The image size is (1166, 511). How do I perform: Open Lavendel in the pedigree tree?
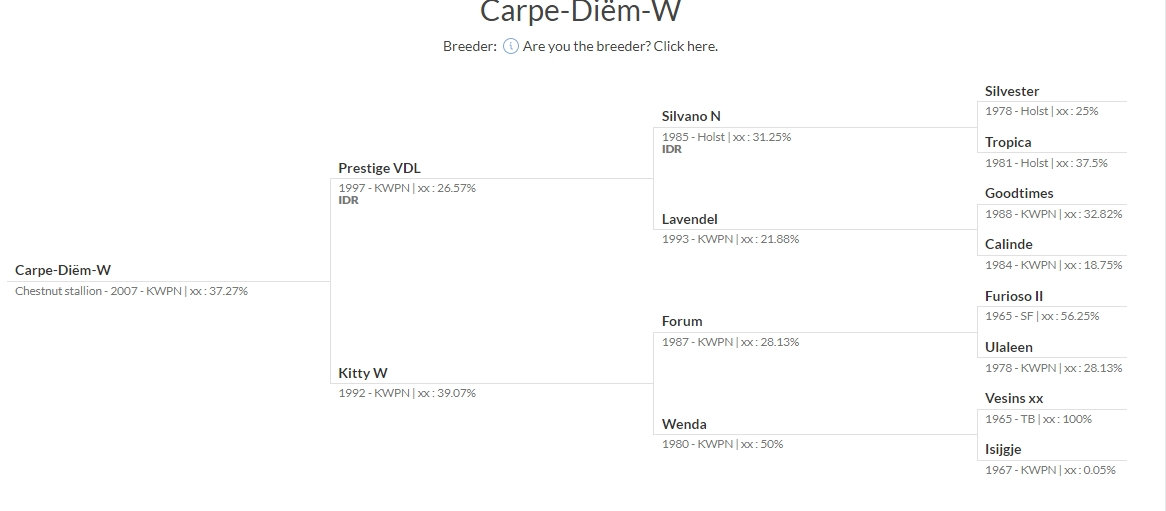click(690, 219)
